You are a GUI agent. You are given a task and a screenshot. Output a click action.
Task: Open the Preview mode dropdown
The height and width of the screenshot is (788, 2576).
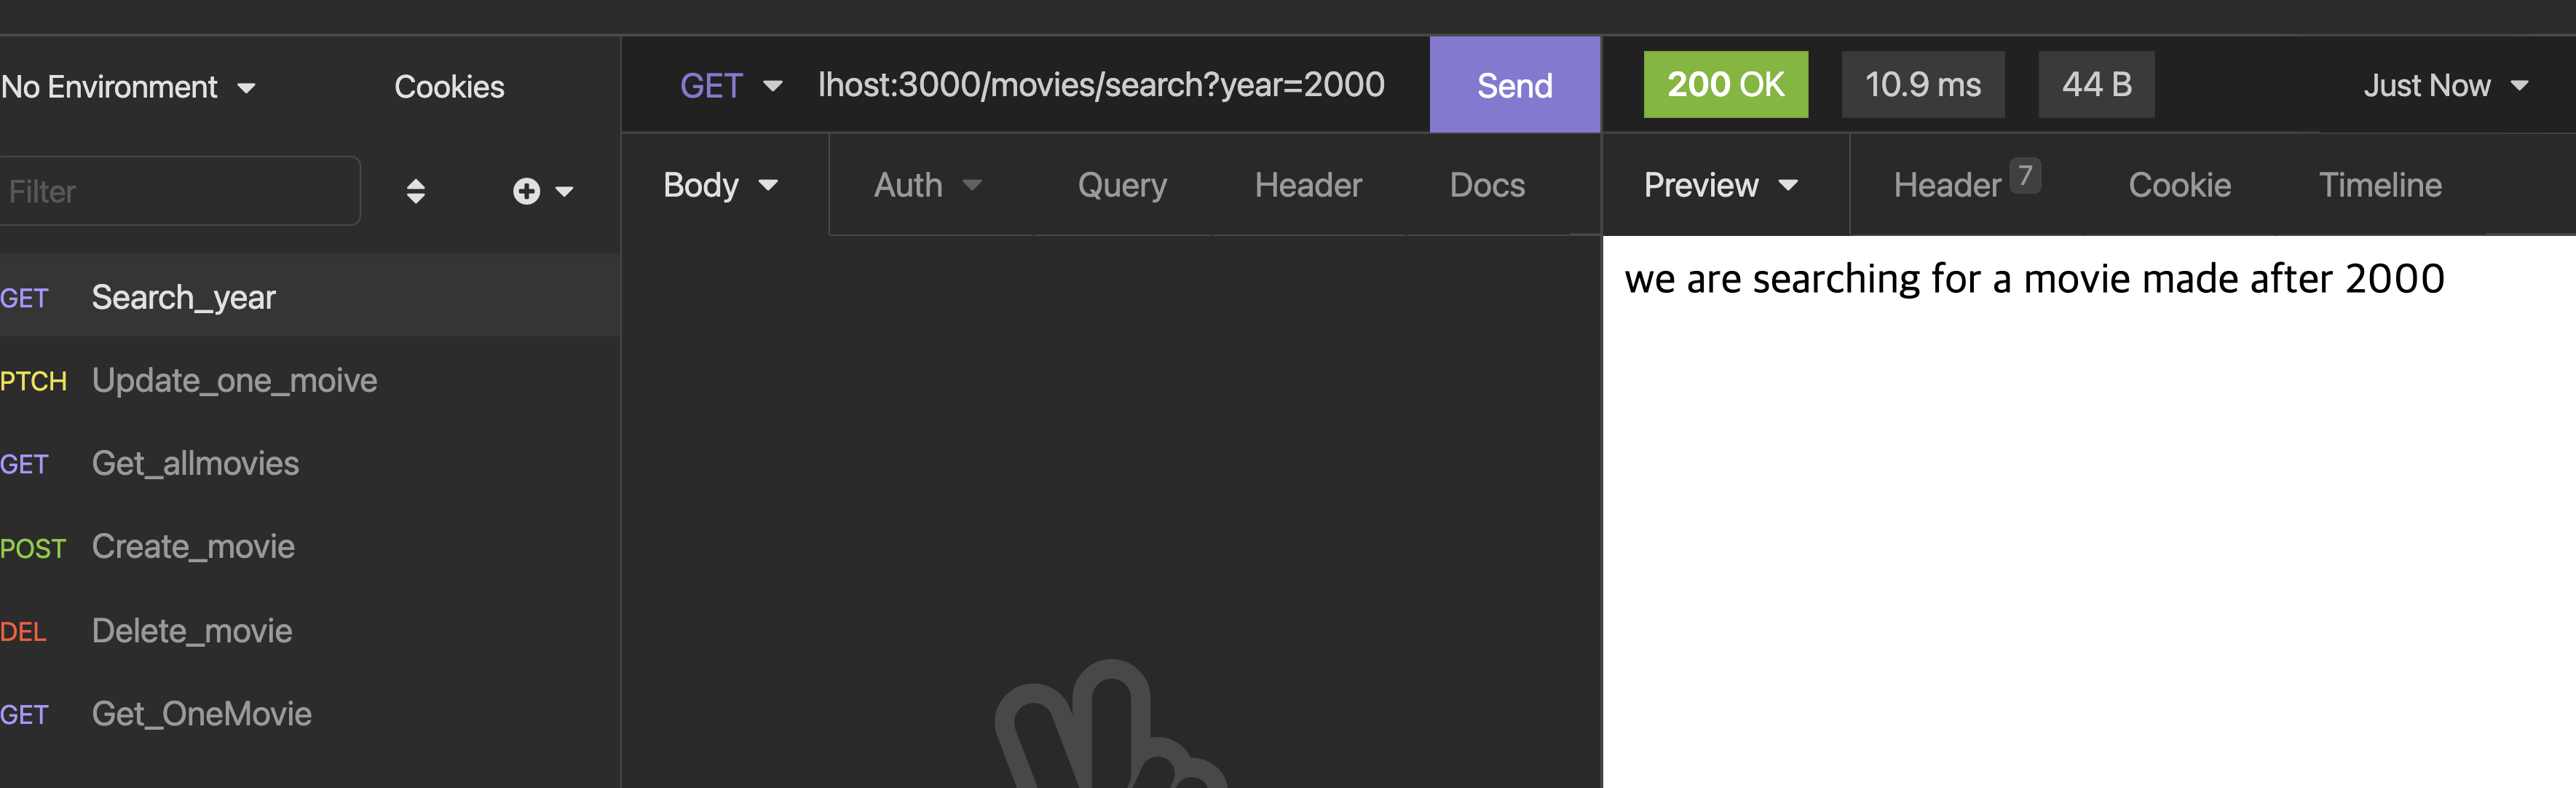(1720, 185)
